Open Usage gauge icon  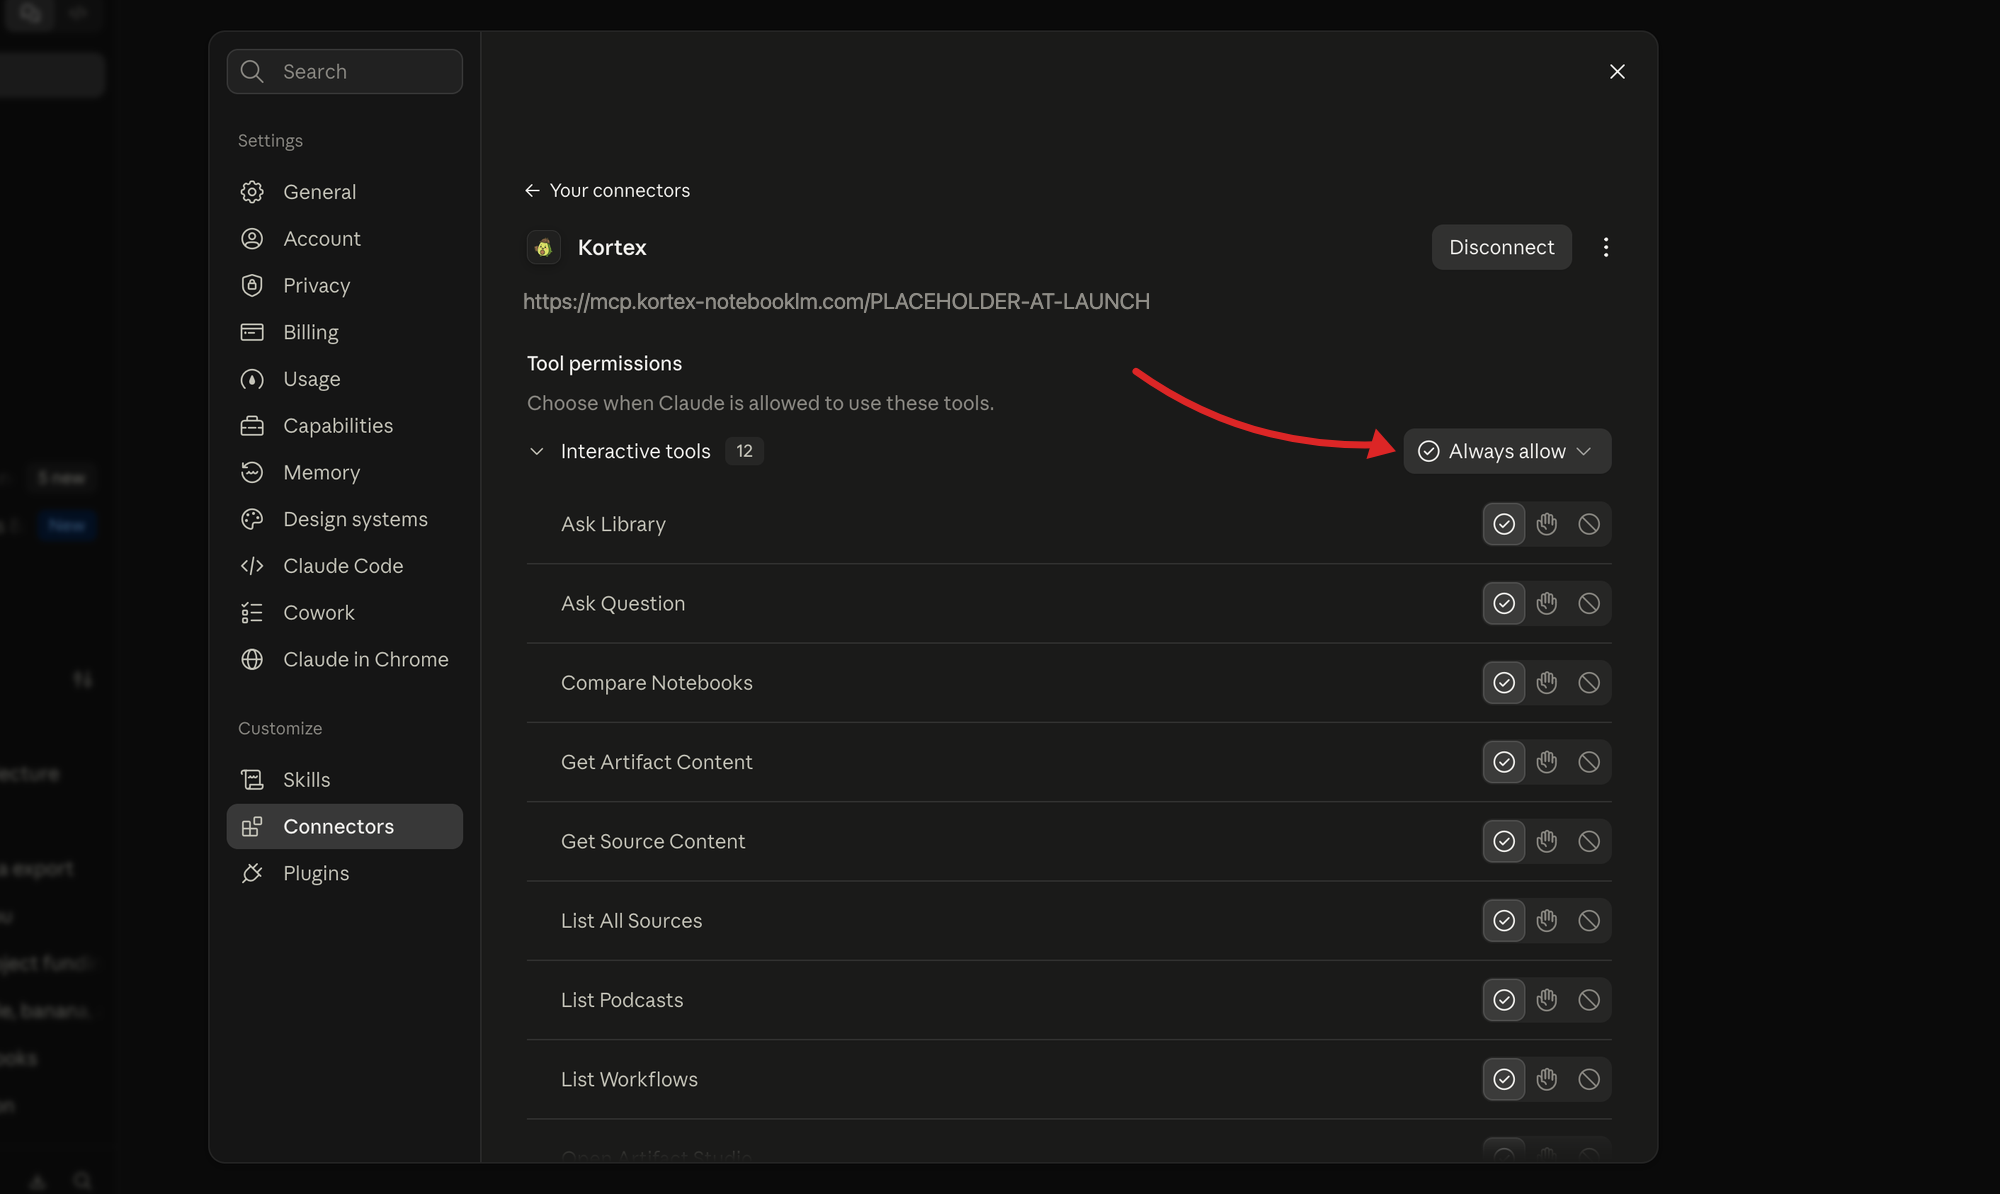(x=252, y=379)
